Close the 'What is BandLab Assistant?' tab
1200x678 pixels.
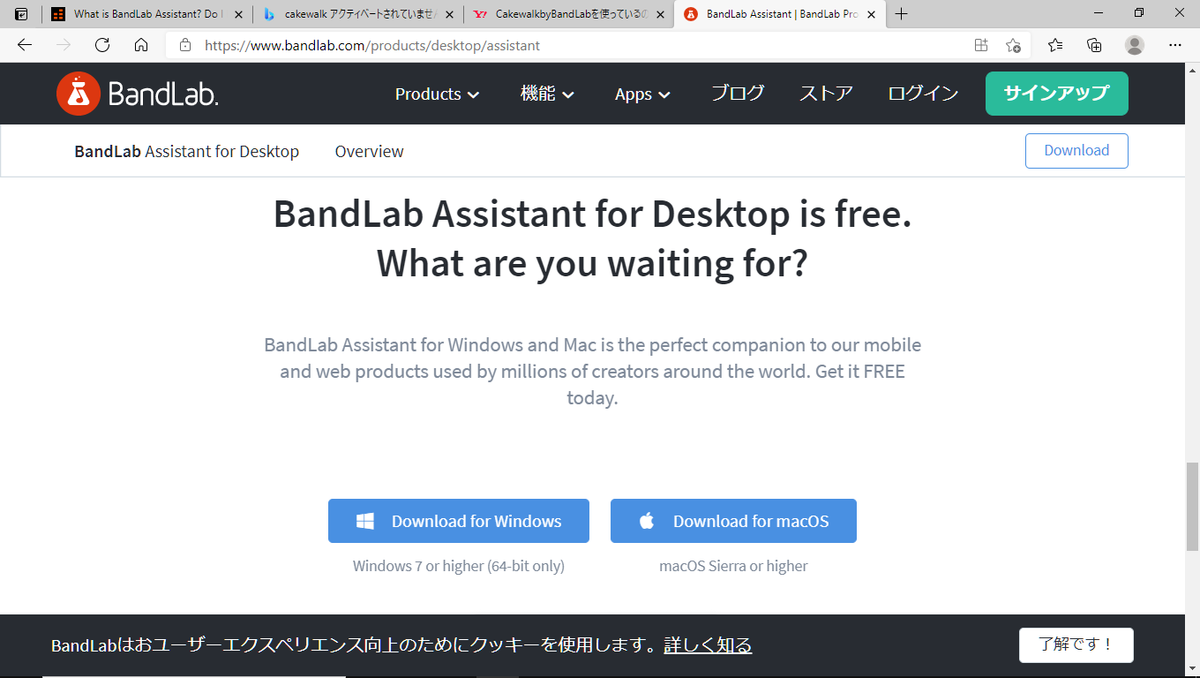point(238,14)
